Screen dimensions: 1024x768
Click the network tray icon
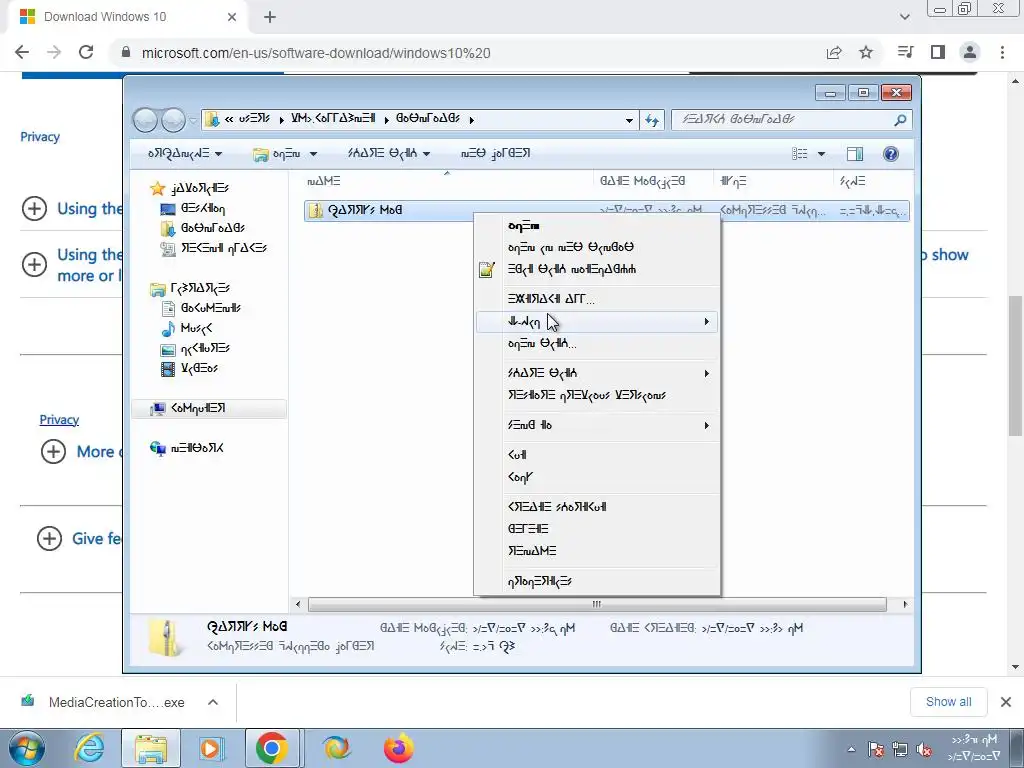tap(900, 750)
